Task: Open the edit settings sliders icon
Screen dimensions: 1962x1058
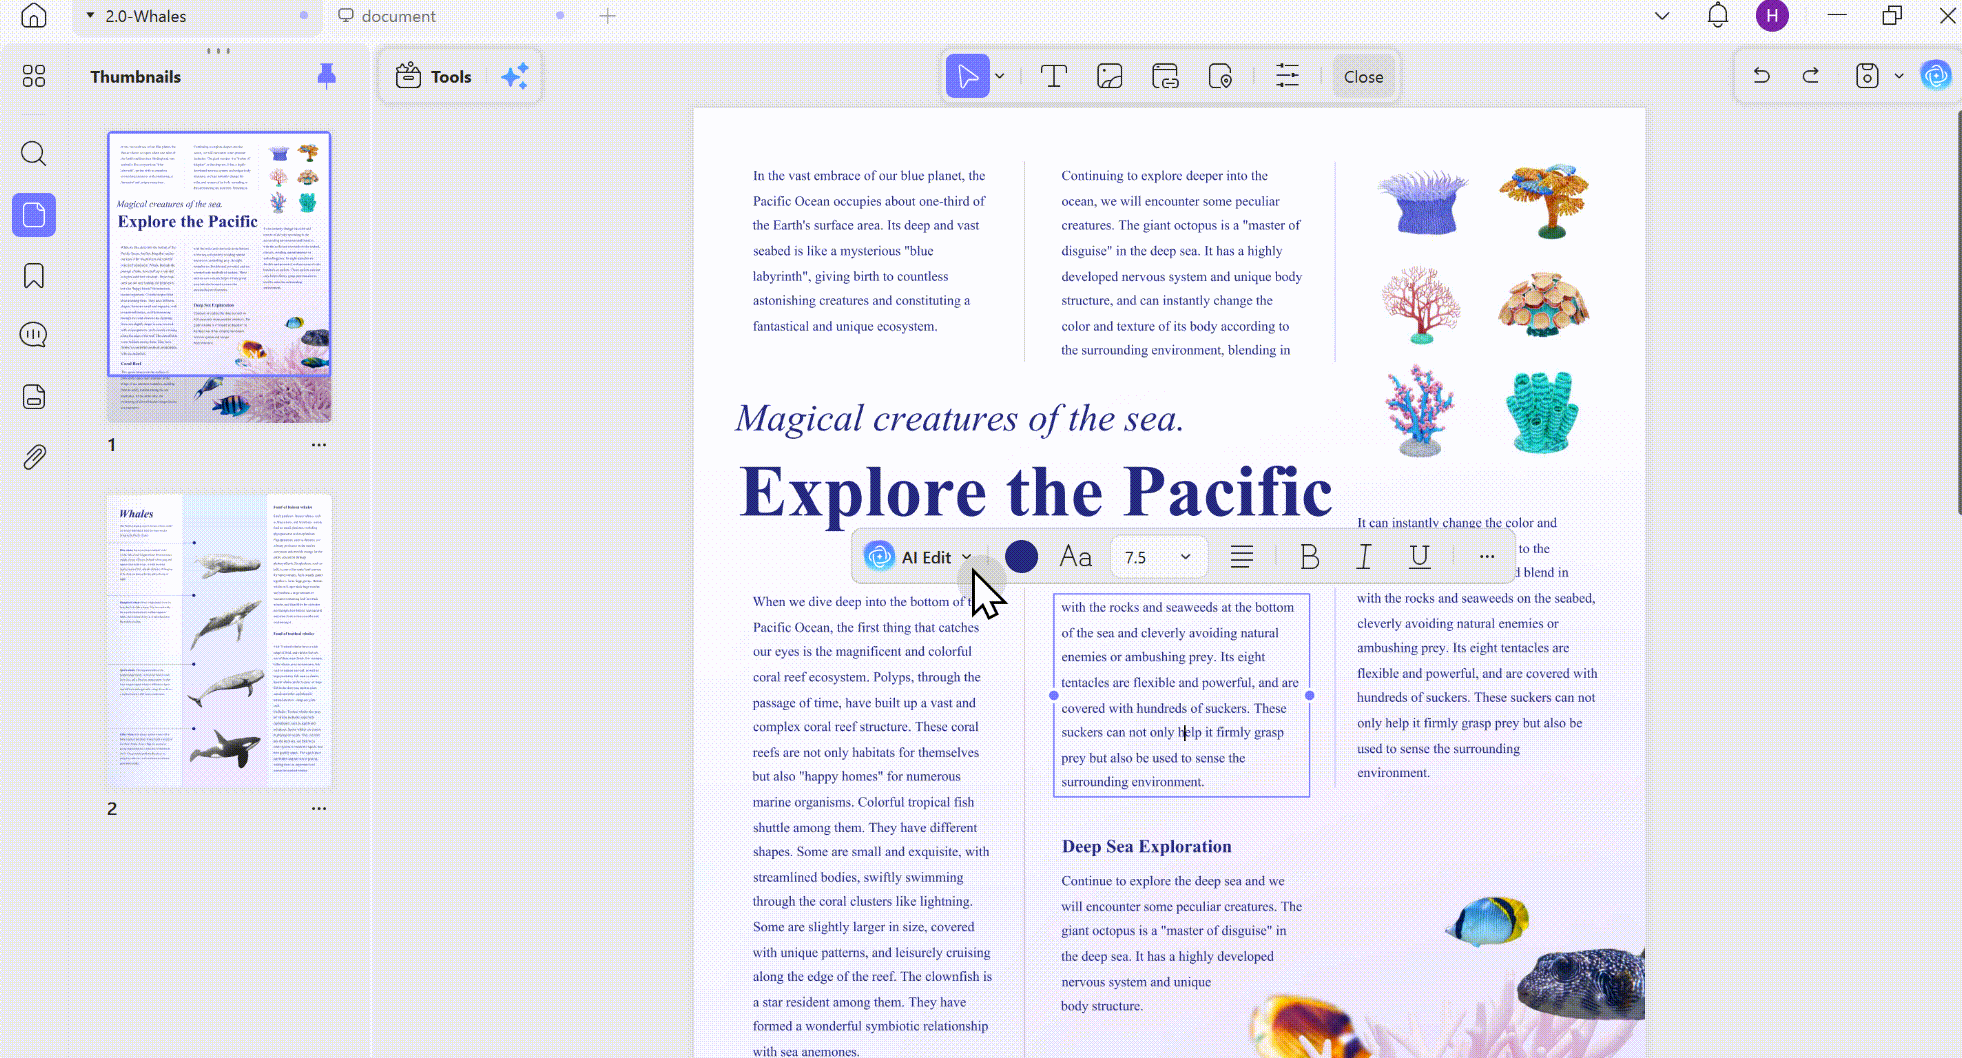Action: click(x=1288, y=76)
